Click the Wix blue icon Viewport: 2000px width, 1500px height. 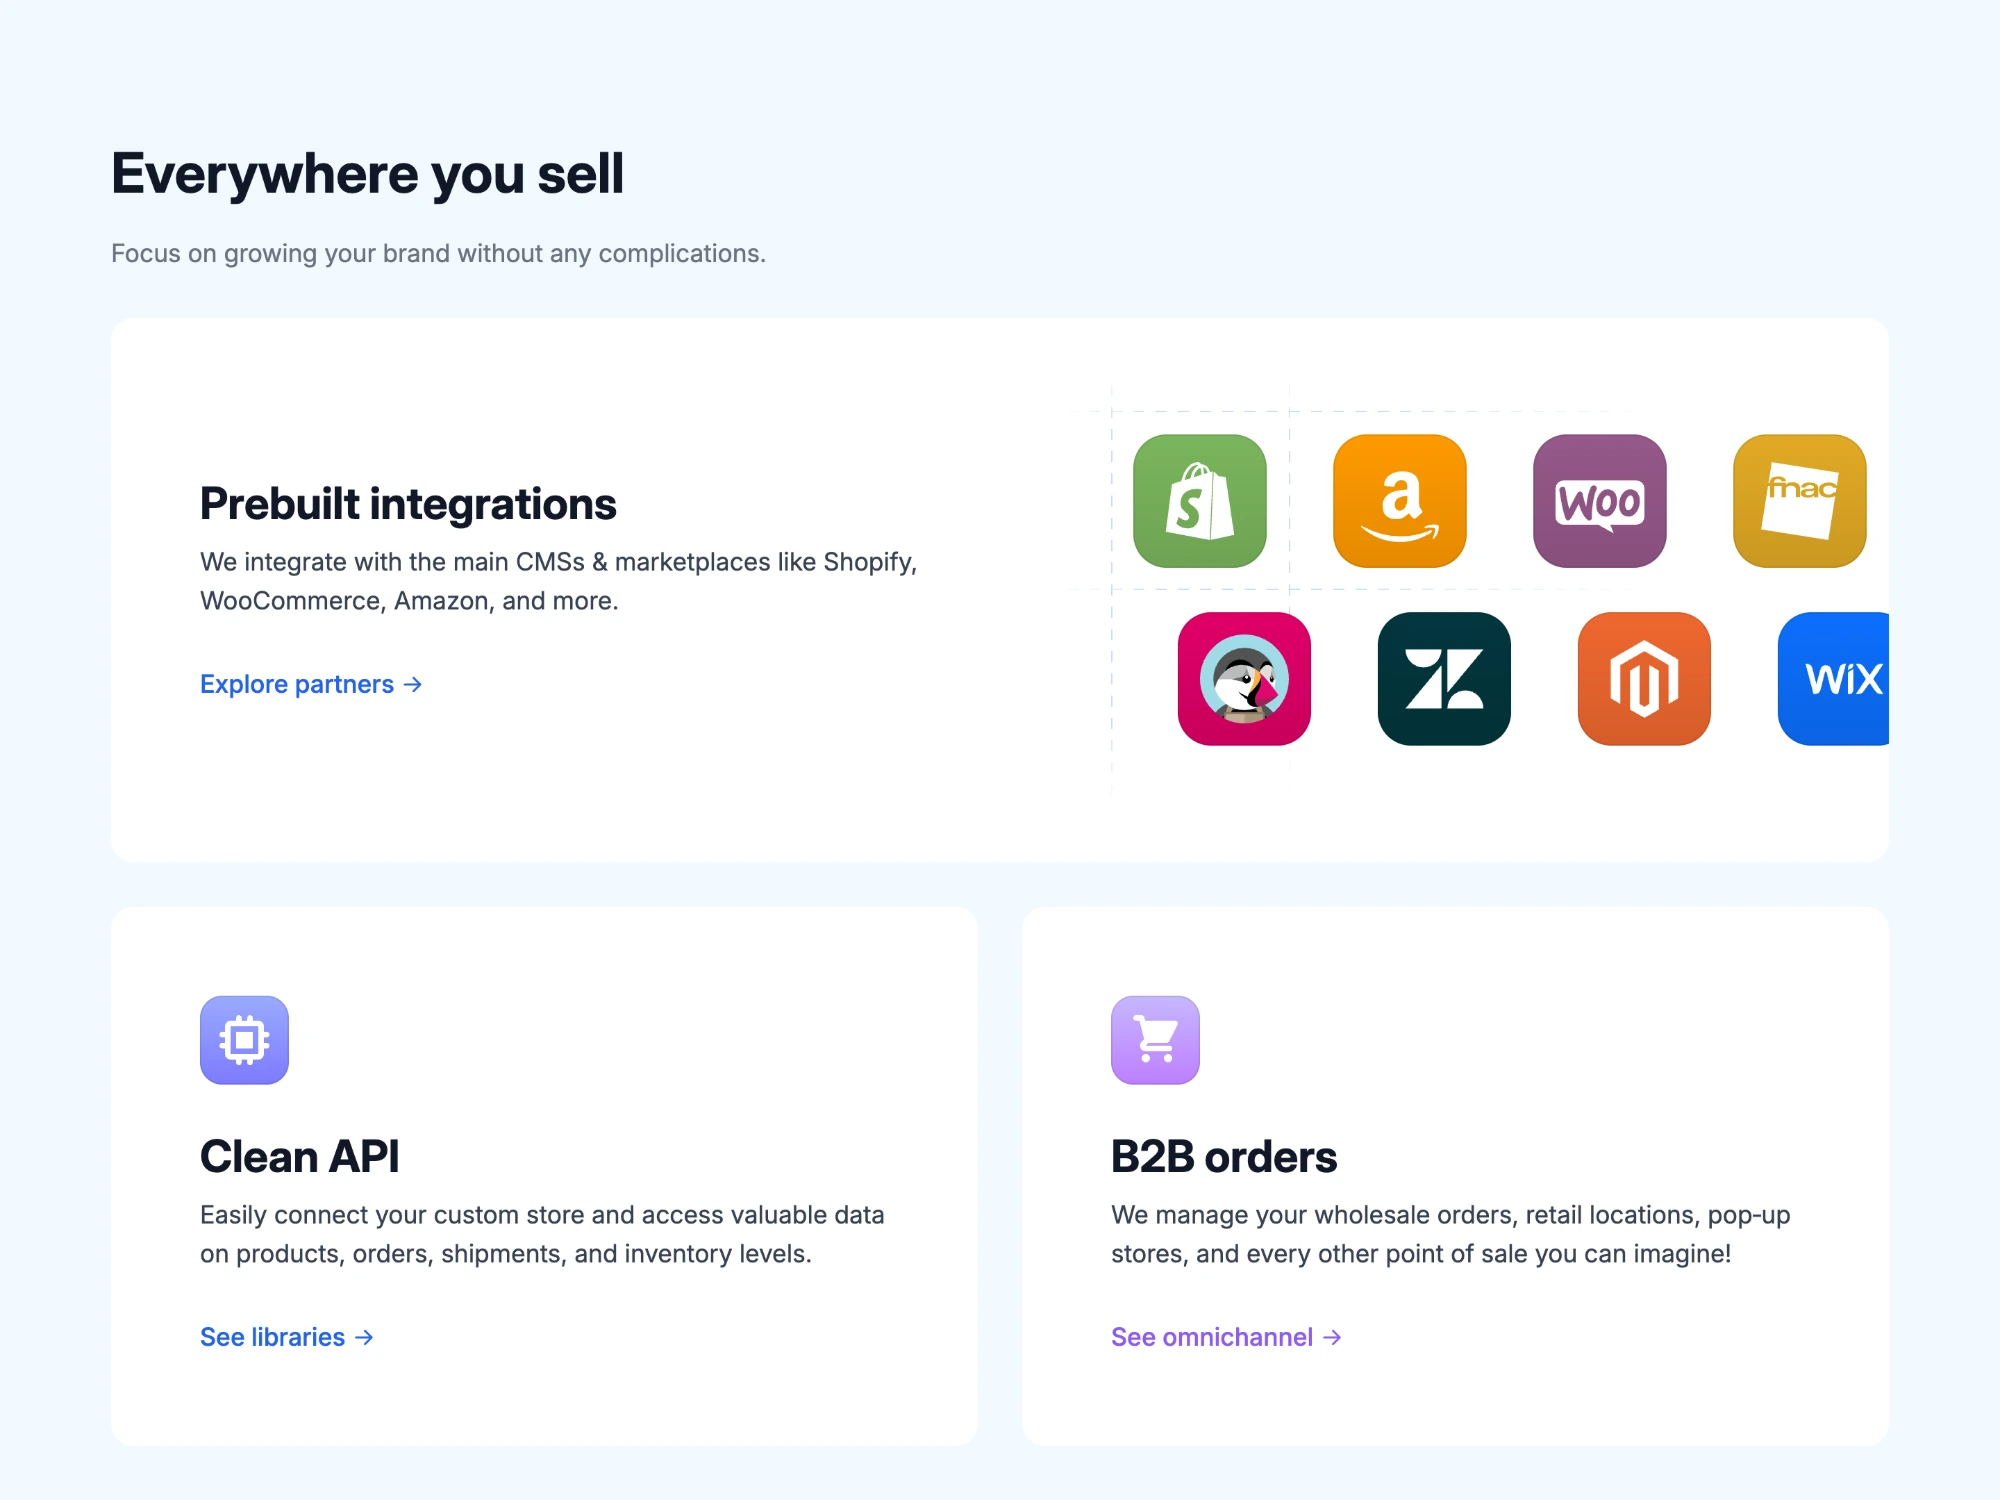[x=1834, y=679]
